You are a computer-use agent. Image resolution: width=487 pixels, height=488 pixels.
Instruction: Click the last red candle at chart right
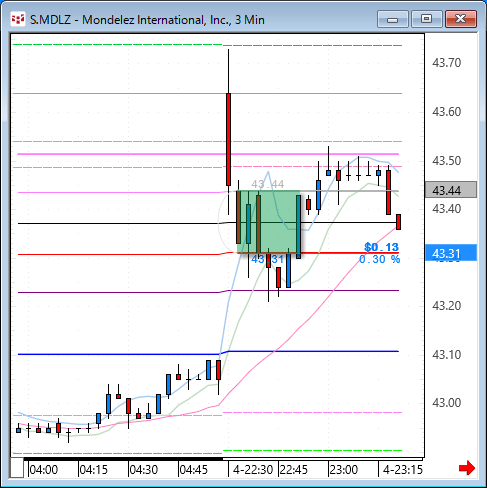point(398,222)
